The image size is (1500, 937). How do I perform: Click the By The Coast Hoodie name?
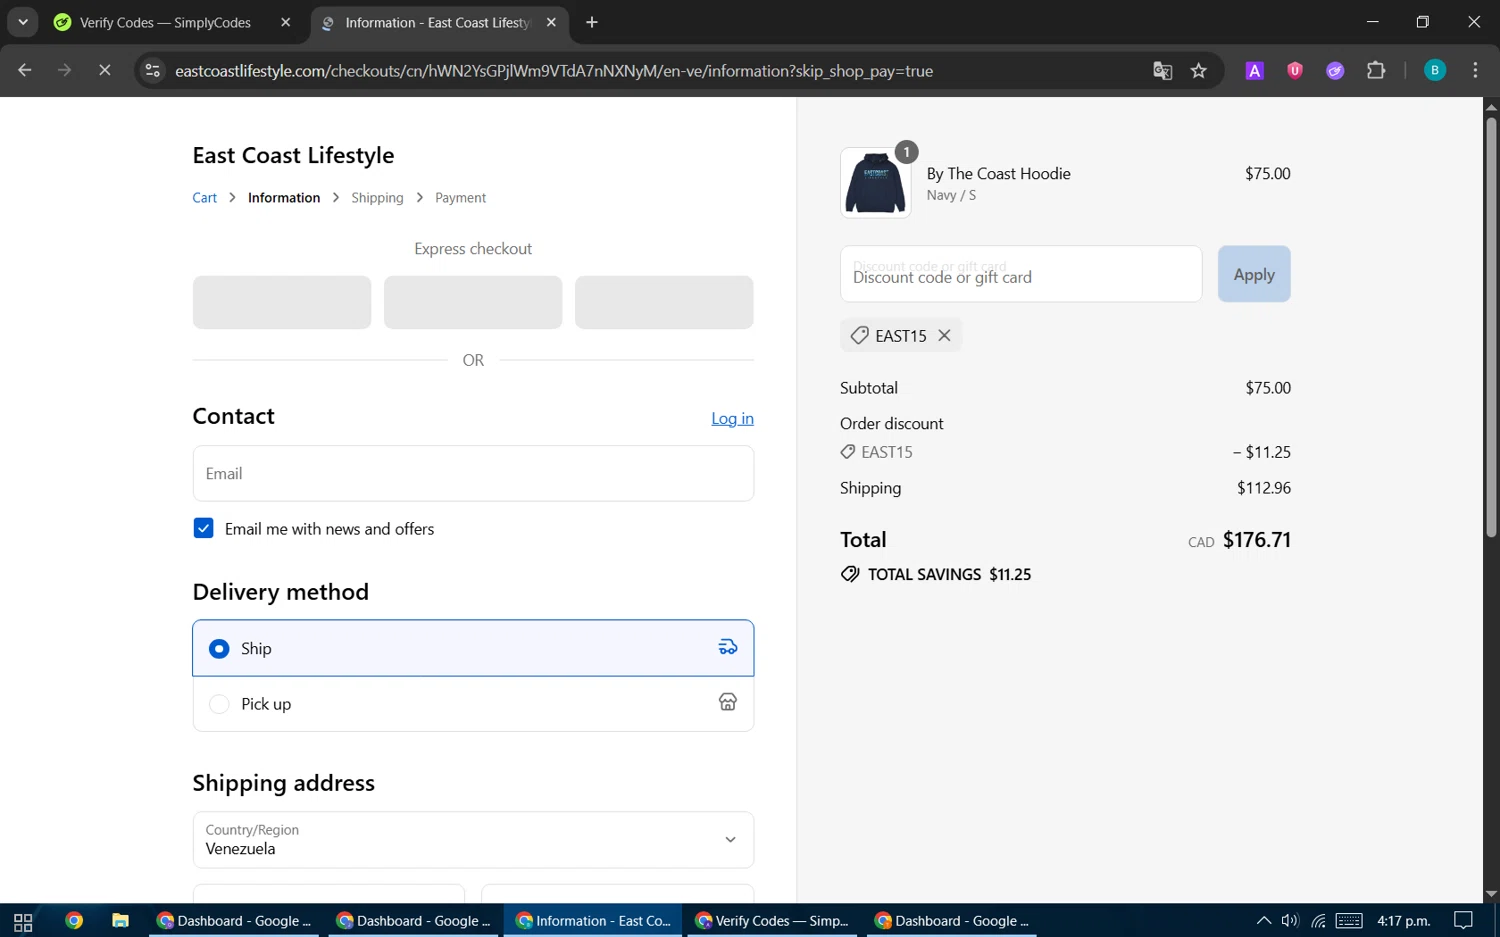(998, 174)
